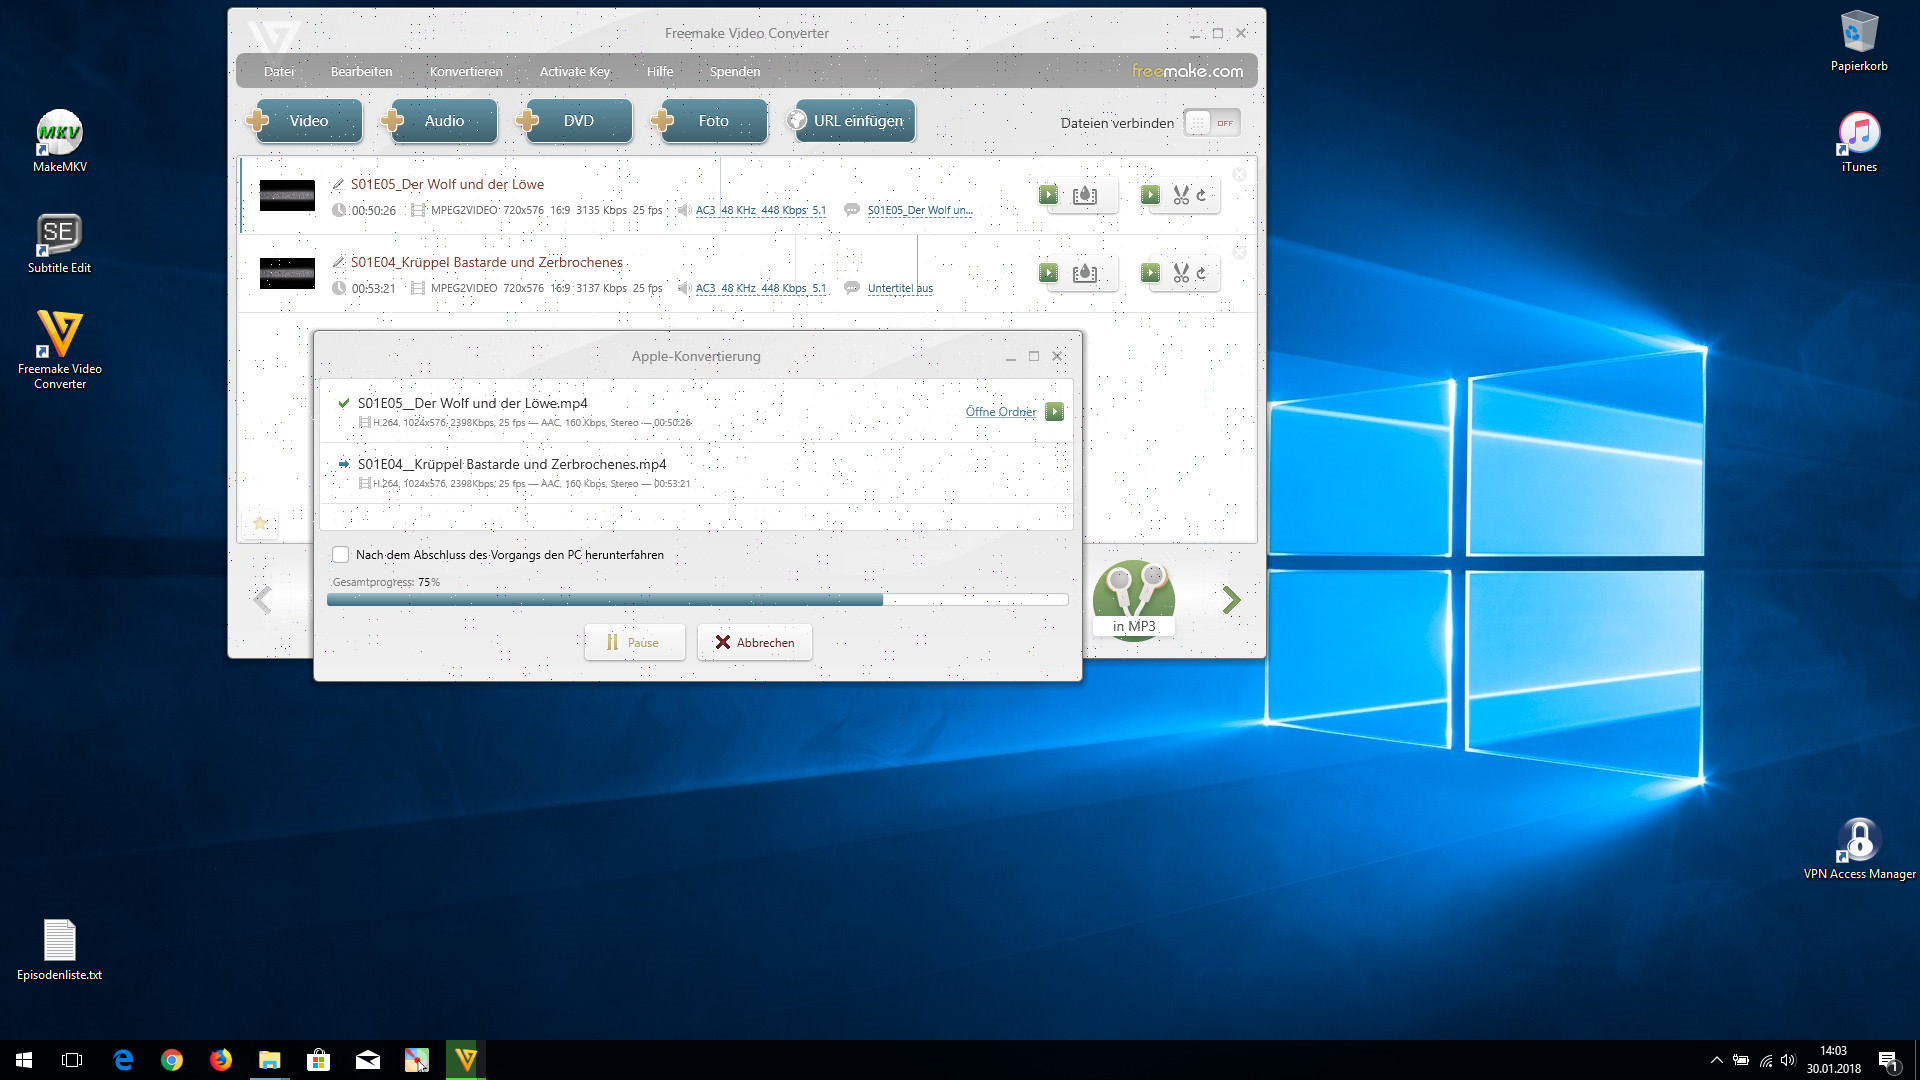
Task: Open the Subtitle Edit desktop icon
Action: pyautogui.click(x=59, y=243)
